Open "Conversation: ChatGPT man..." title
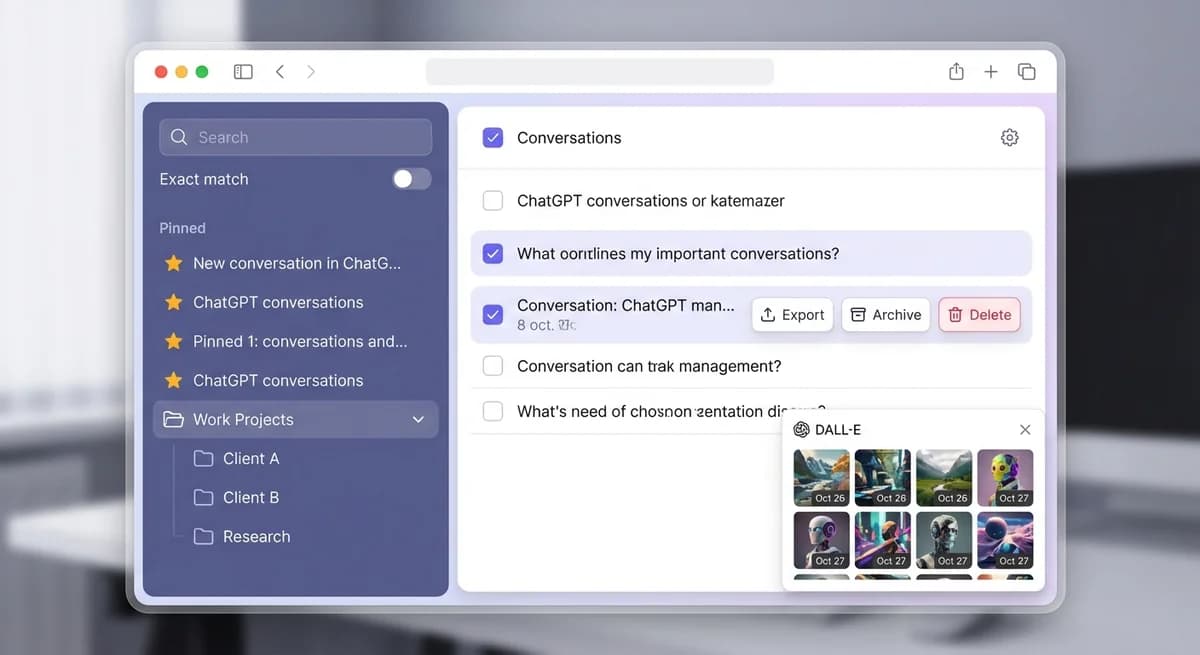The image size is (1200, 655). pos(626,305)
